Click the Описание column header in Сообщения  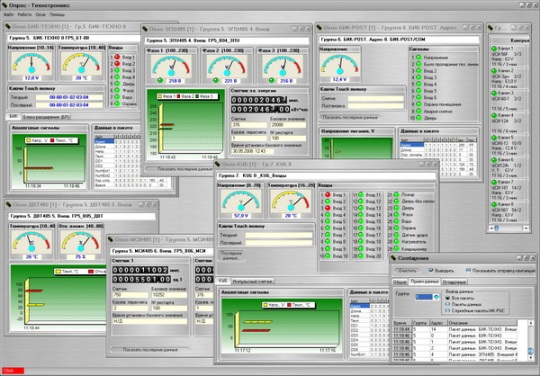(x=481, y=323)
